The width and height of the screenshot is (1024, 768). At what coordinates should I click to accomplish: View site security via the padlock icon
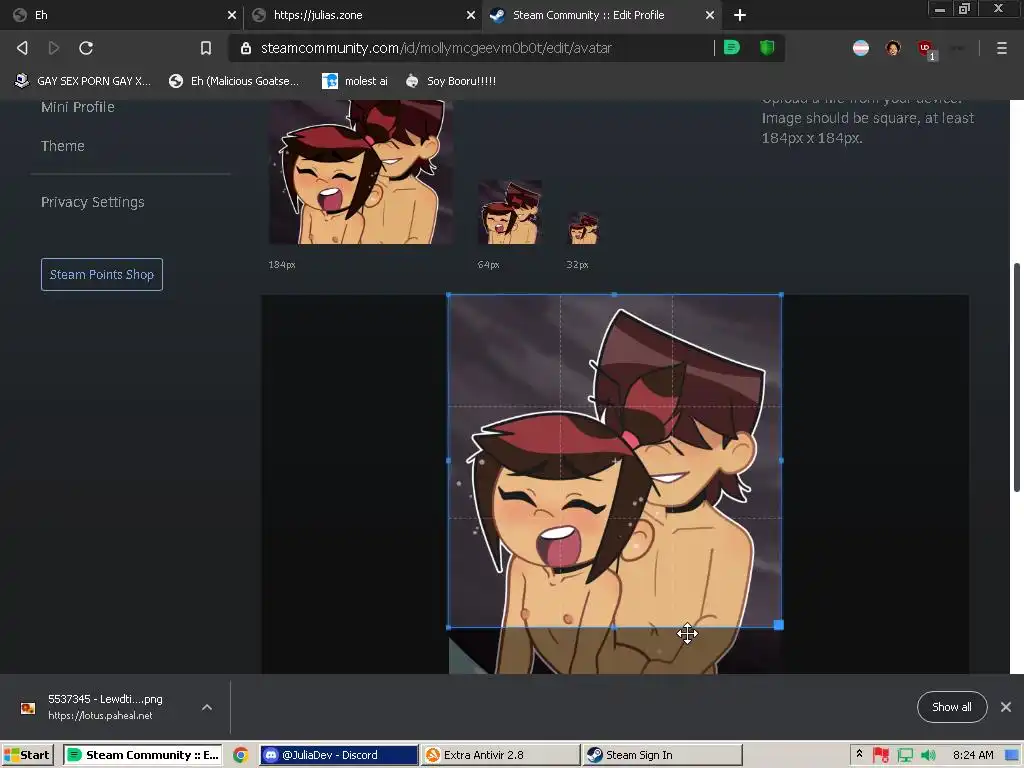[246, 48]
